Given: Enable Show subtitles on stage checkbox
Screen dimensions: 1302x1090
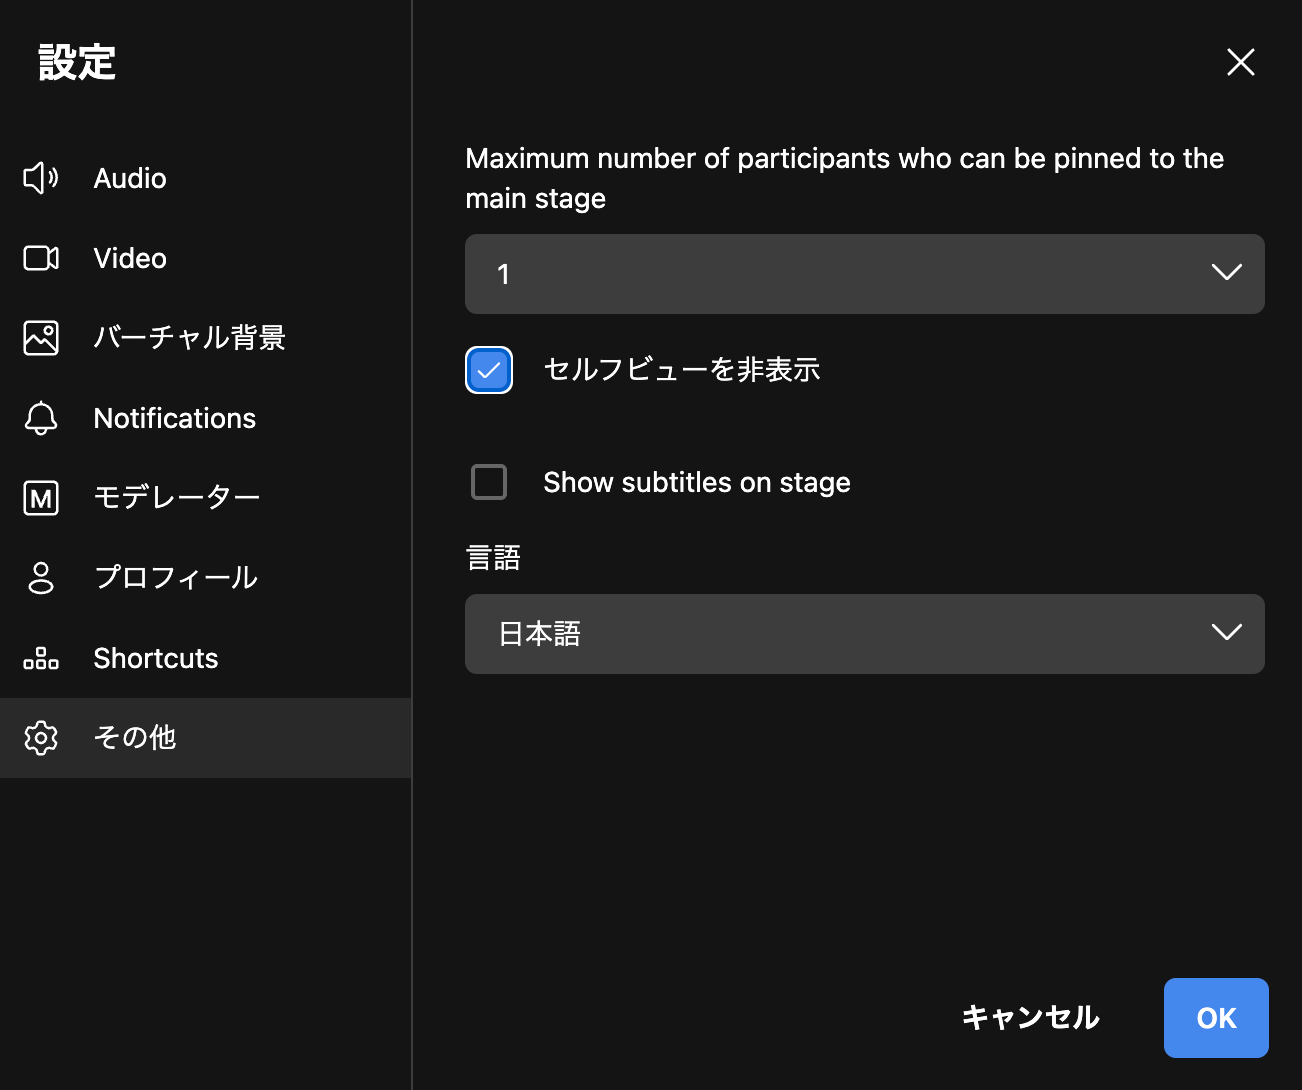Looking at the screenshot, I should (489, 482).
